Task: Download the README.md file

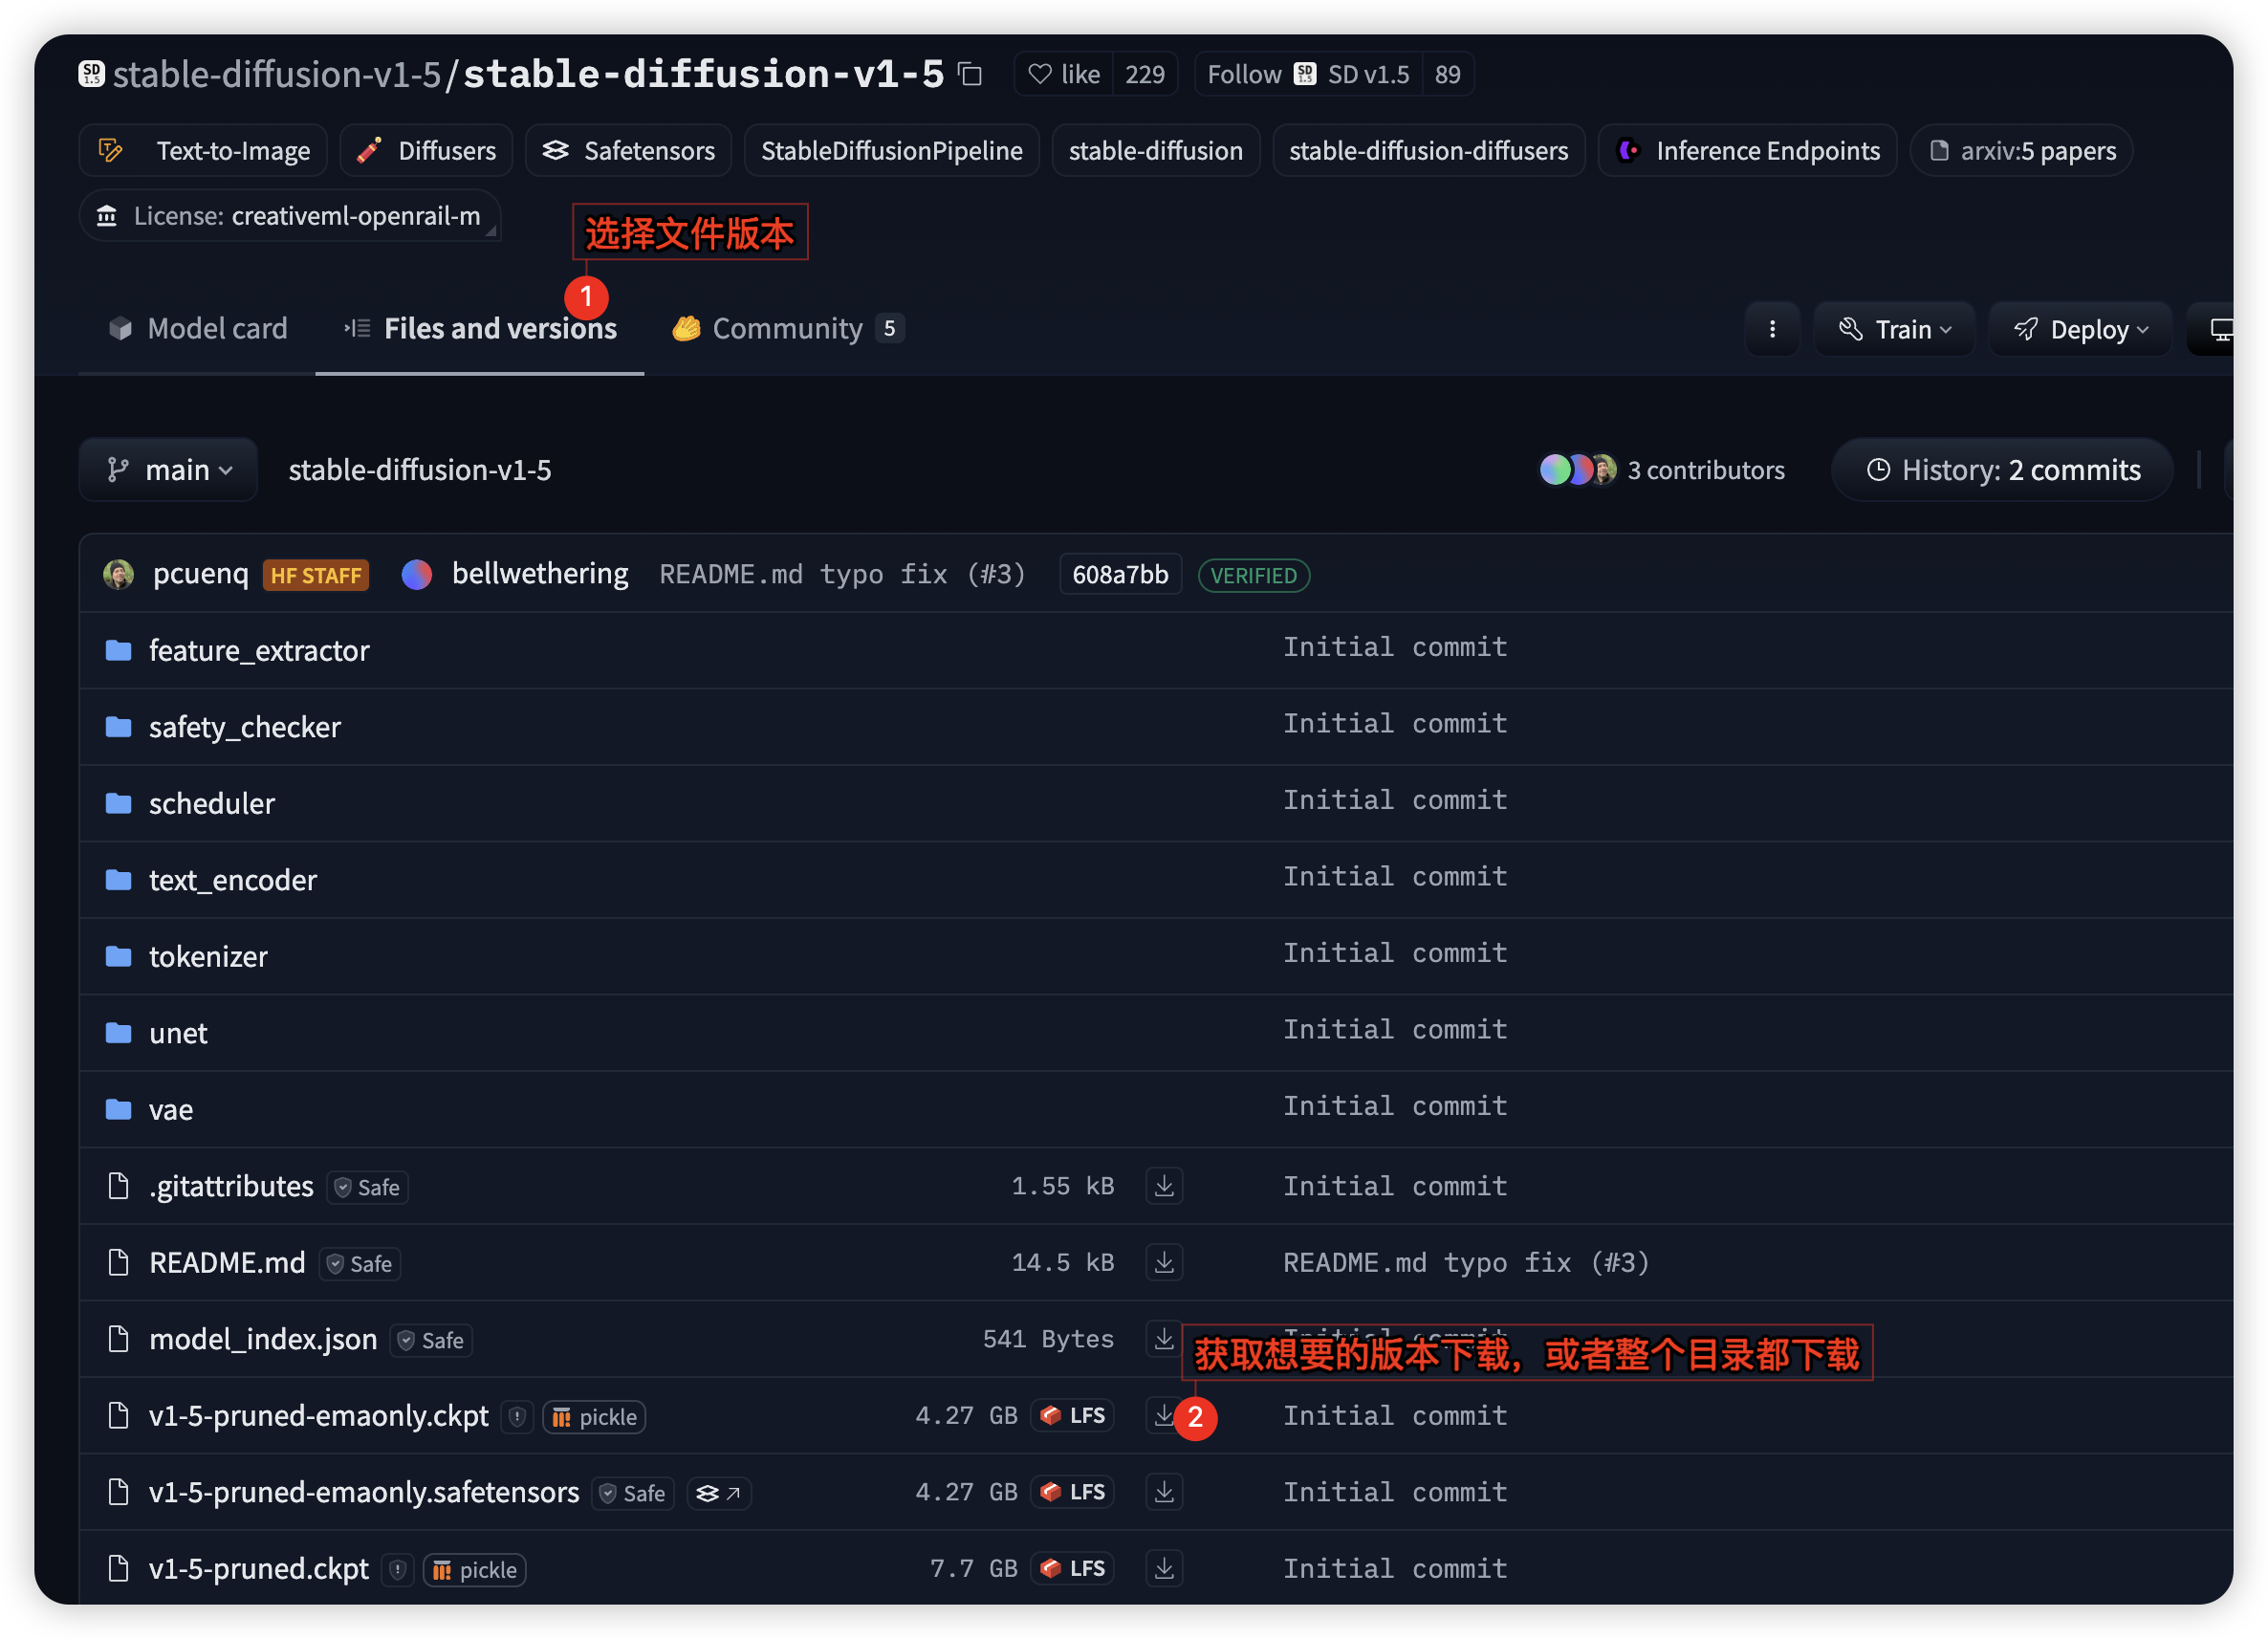Action: point(1163,1262)
